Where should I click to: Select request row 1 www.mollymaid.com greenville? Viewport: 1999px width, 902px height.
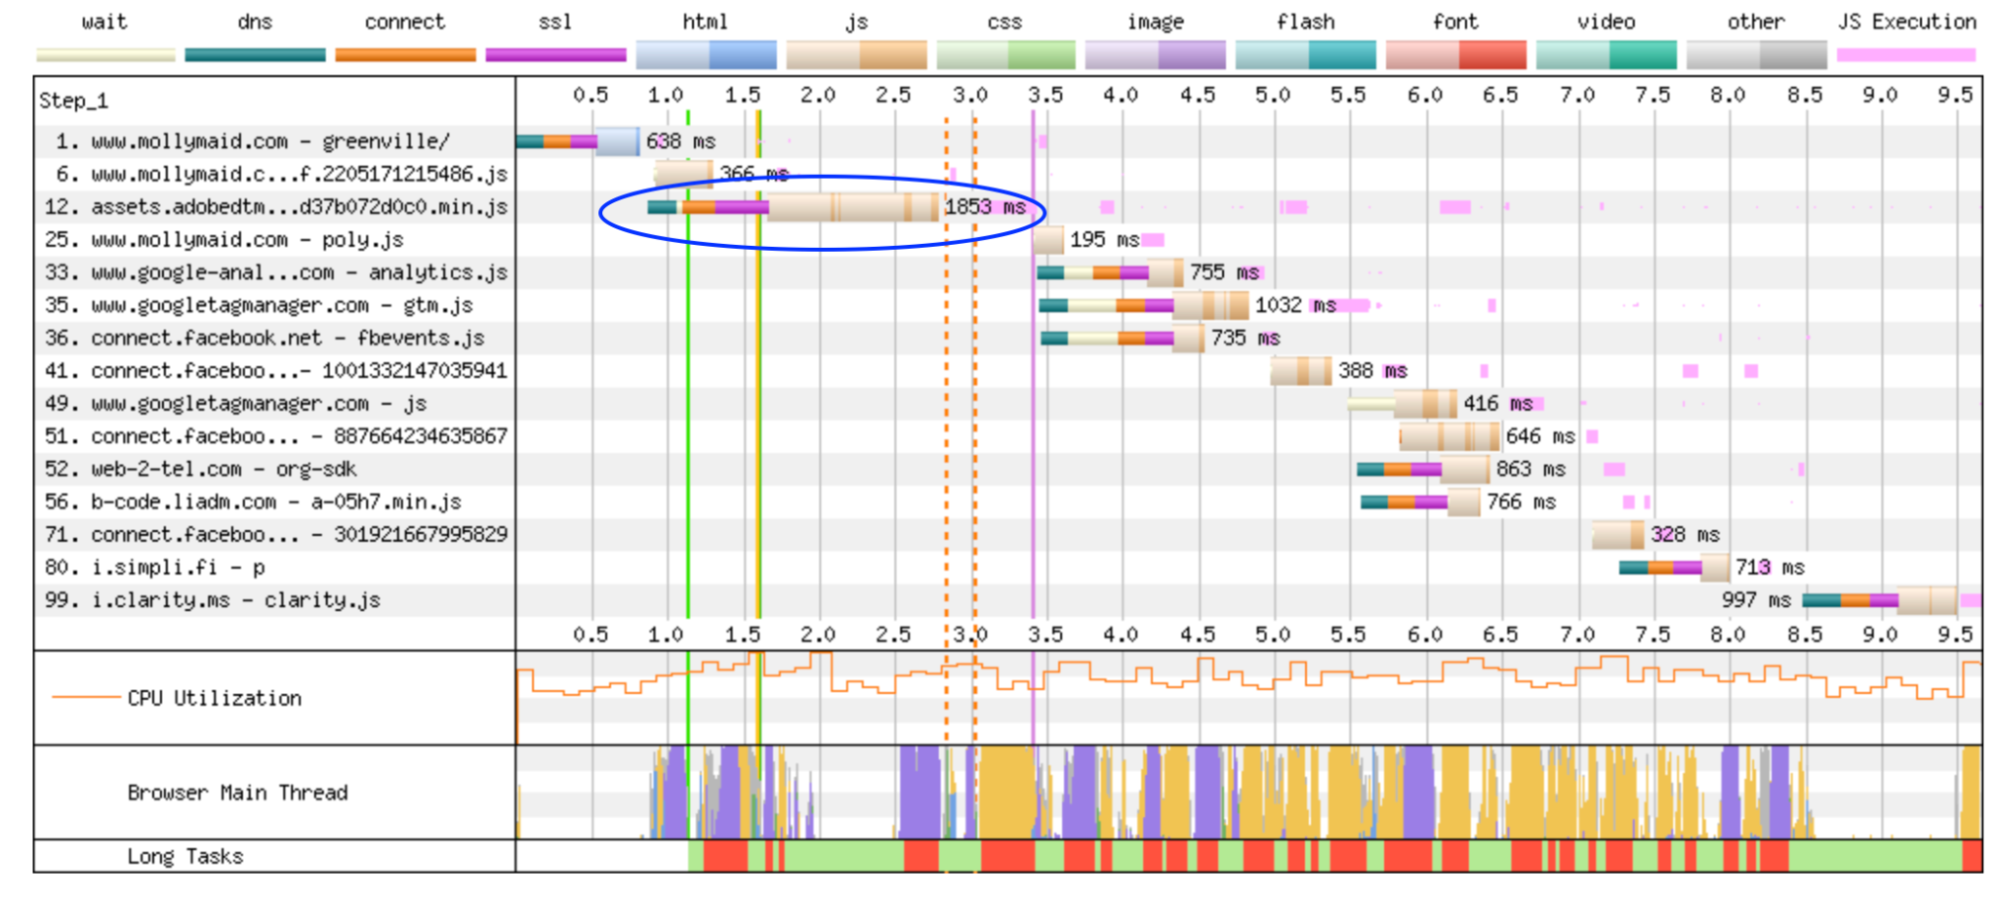tap(270, 142)
